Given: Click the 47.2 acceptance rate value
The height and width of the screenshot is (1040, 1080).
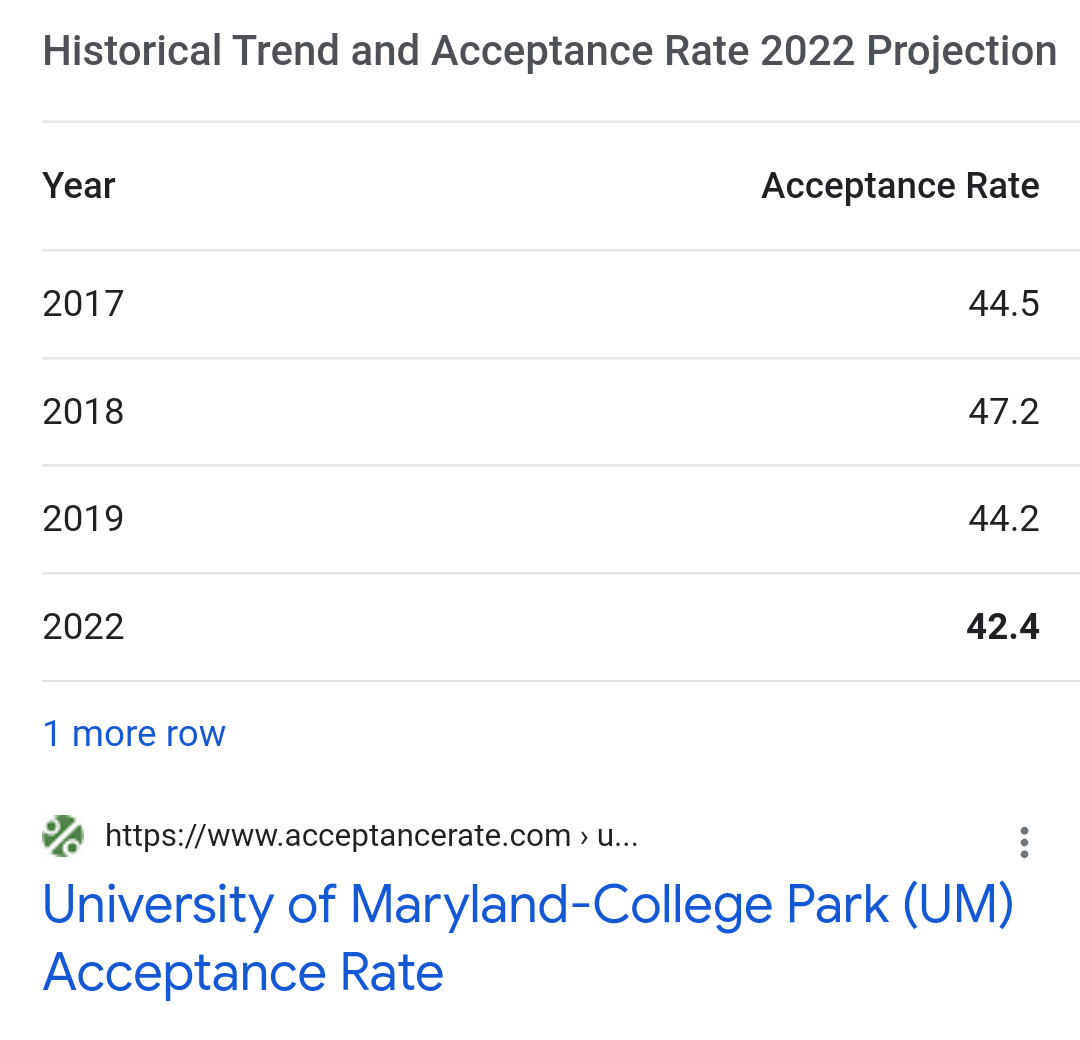Looking at the screenshot, I should pos(1003,411).
